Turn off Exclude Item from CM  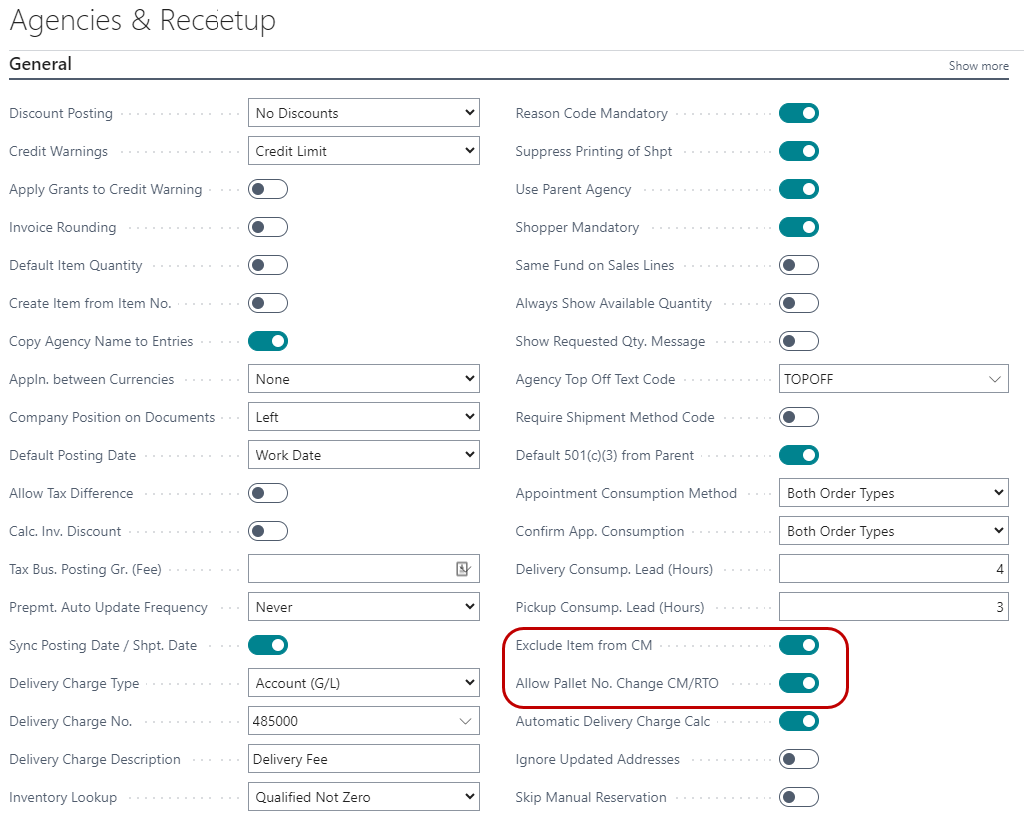pos(798,645)
